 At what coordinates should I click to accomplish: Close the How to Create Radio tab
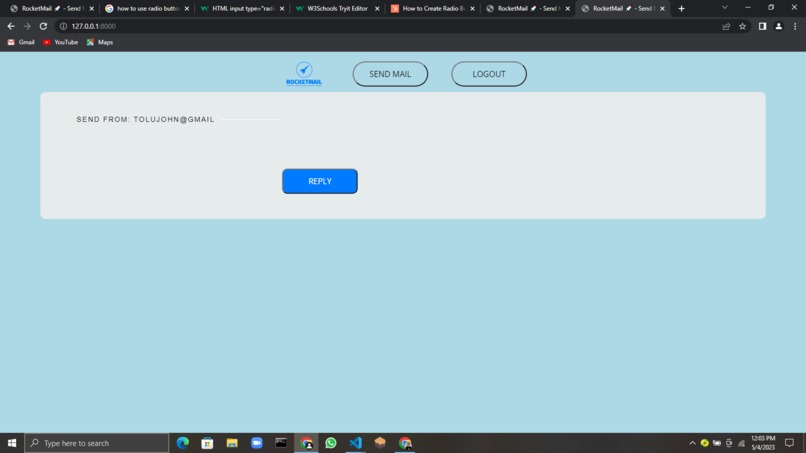pyautogui.click(x=472, y=9)
